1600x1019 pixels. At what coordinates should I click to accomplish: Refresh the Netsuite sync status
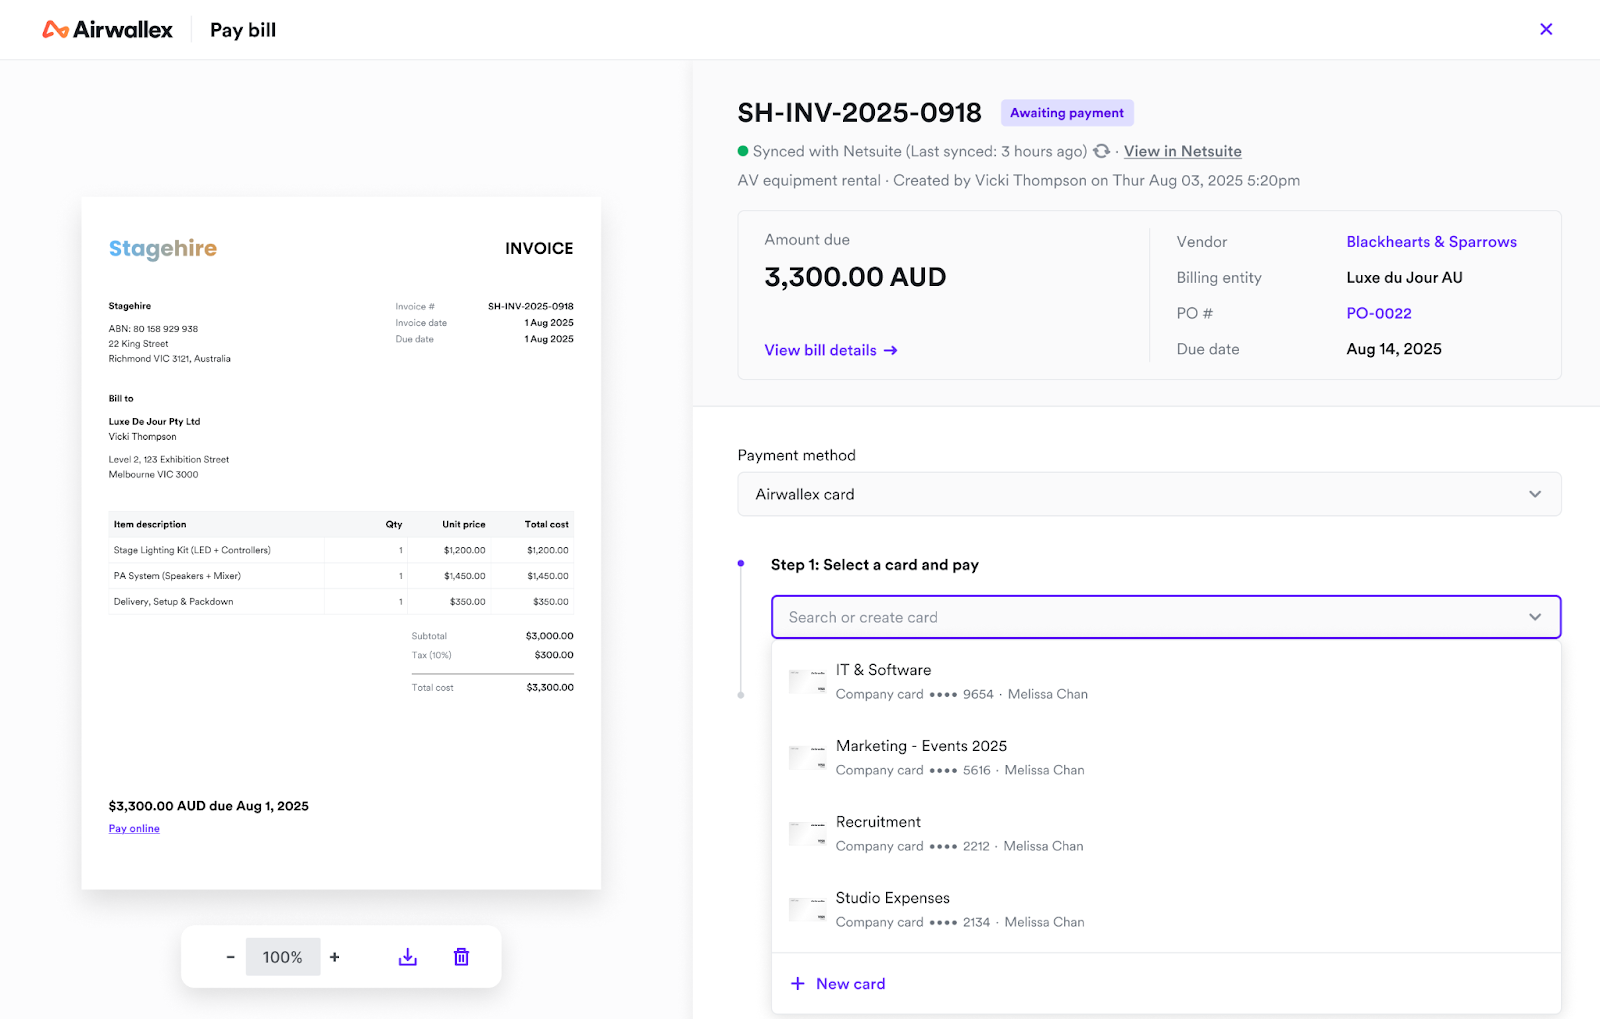[x=1101, y=151]
